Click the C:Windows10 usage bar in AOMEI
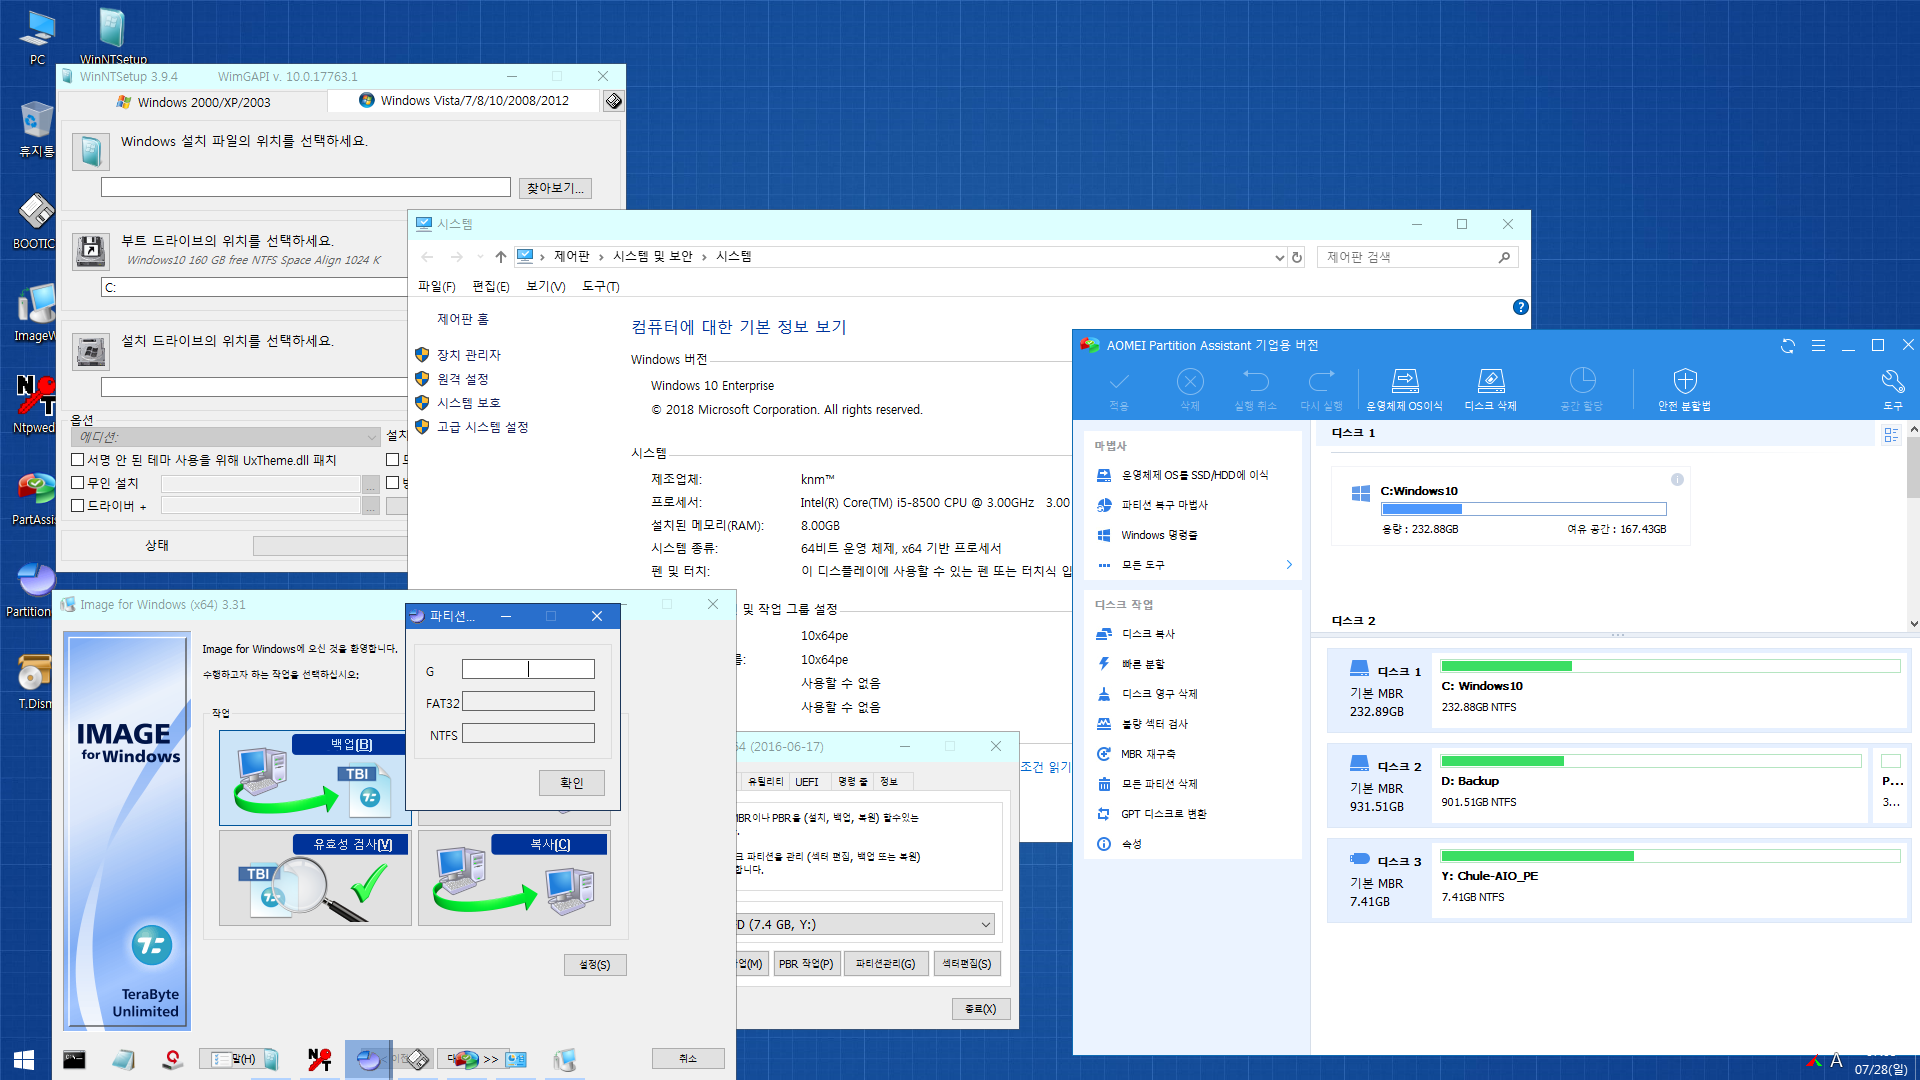The height and width of the screenshot is (1080, 1920). [x=1524, y=509]
